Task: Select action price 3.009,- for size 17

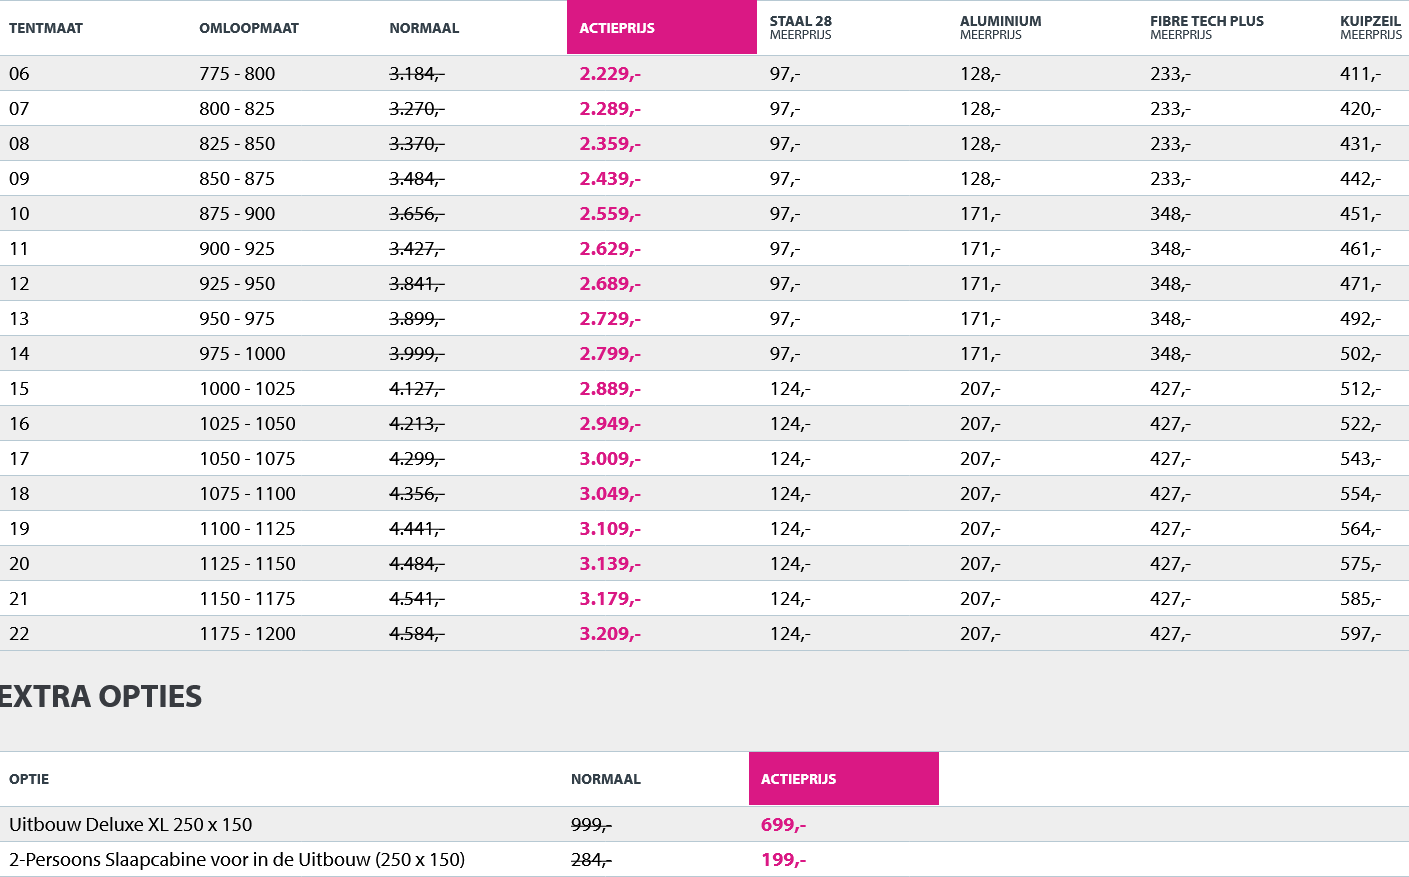Action: [x=610, y=459]
